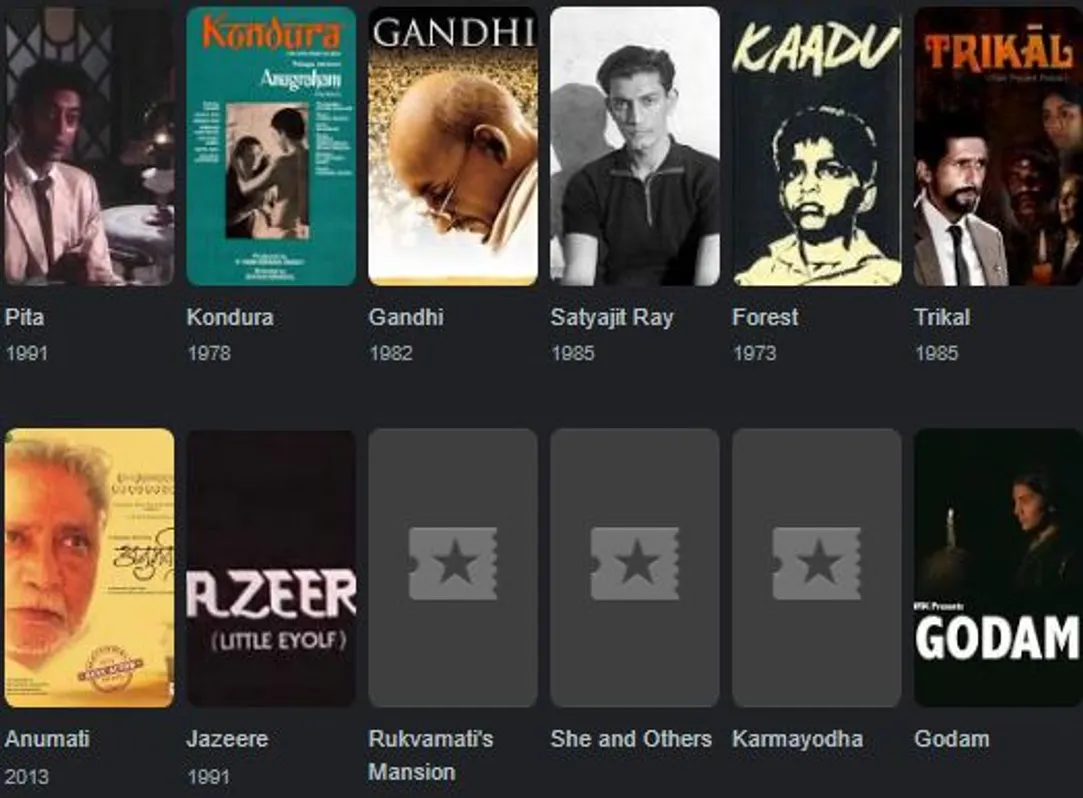Open the Pita title link
1083x798 pixels.
(25, 317)
